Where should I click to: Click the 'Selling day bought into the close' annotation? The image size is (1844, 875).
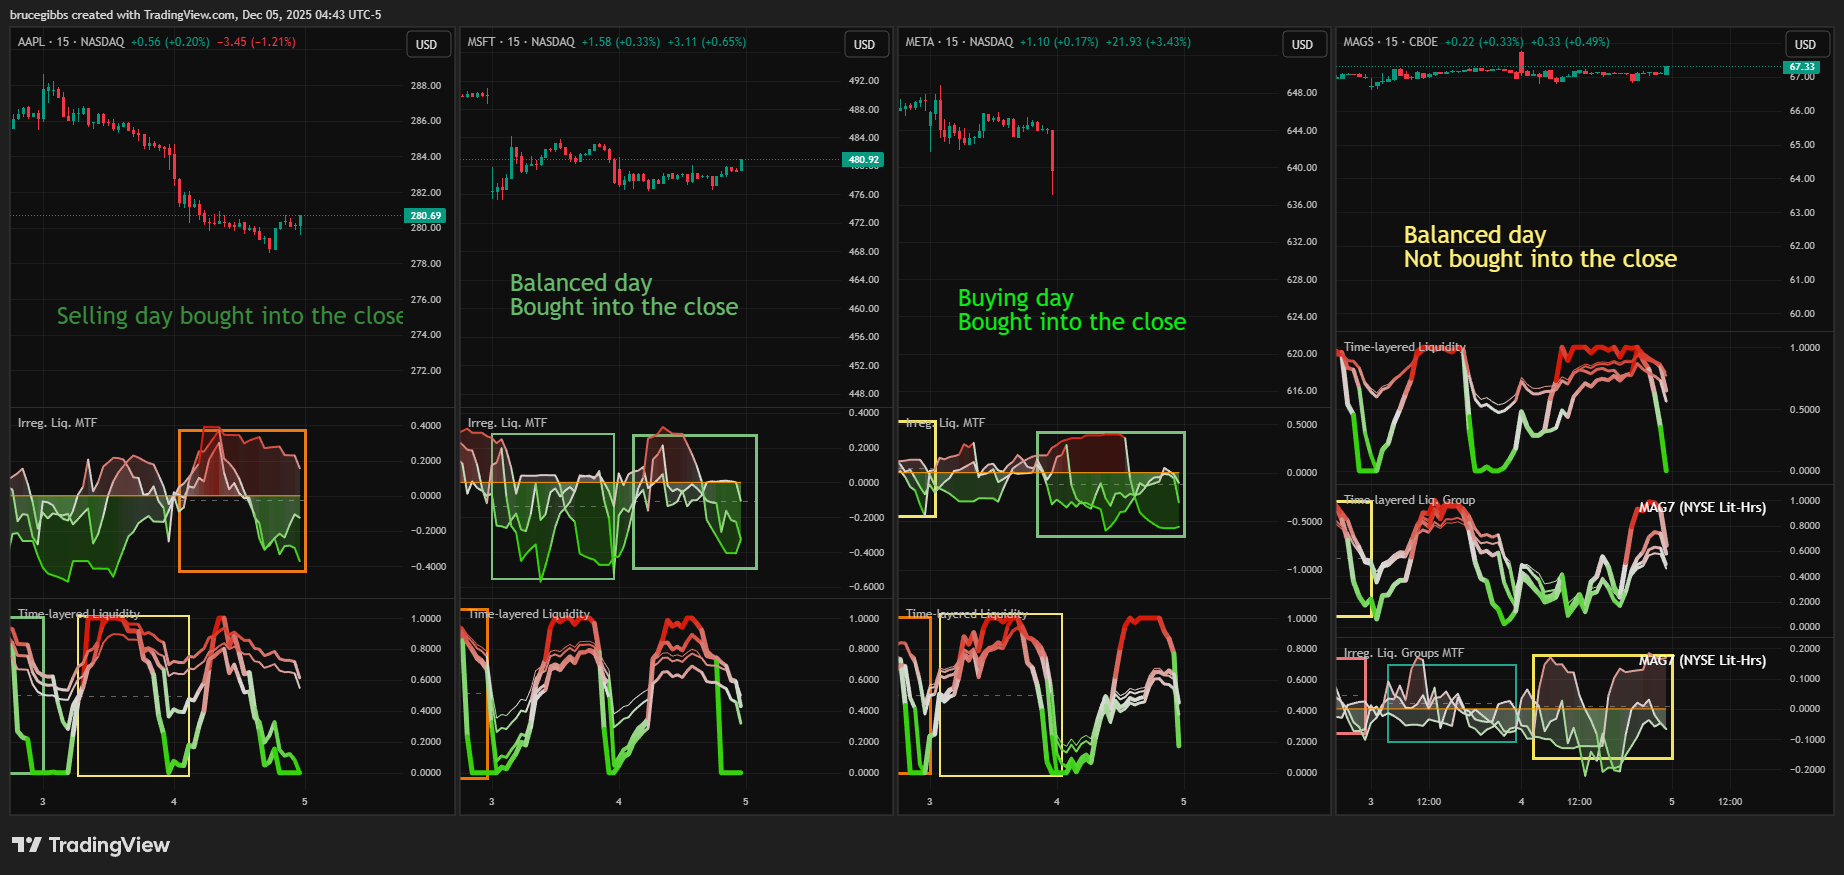[230, 316]
